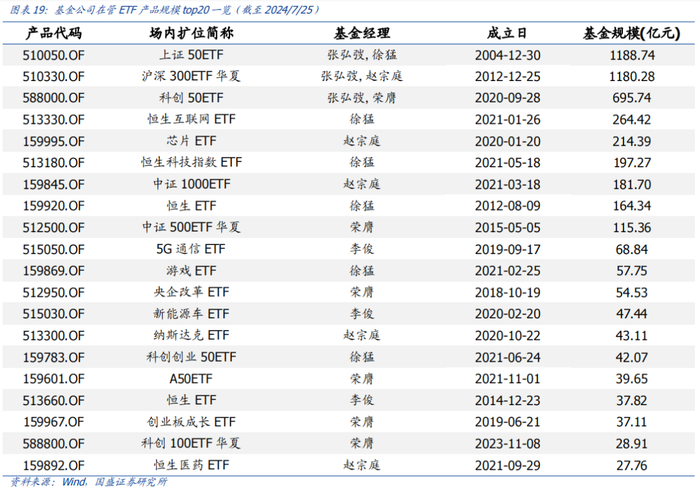Select product code 159601.OF
The image size is (700, 492).
[54, 379]
